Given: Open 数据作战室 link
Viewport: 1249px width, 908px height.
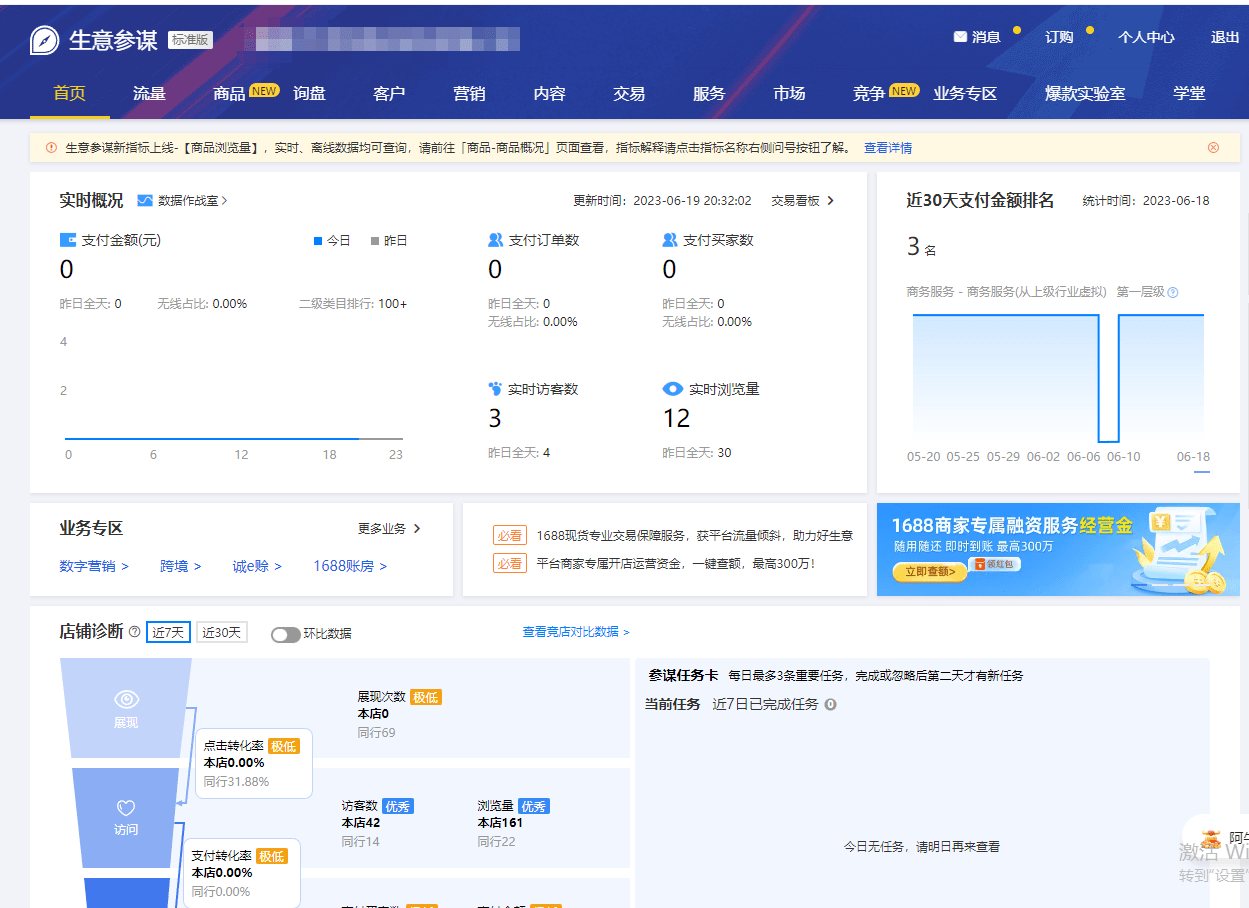Looking at the screenshot, I should (192, 201).
